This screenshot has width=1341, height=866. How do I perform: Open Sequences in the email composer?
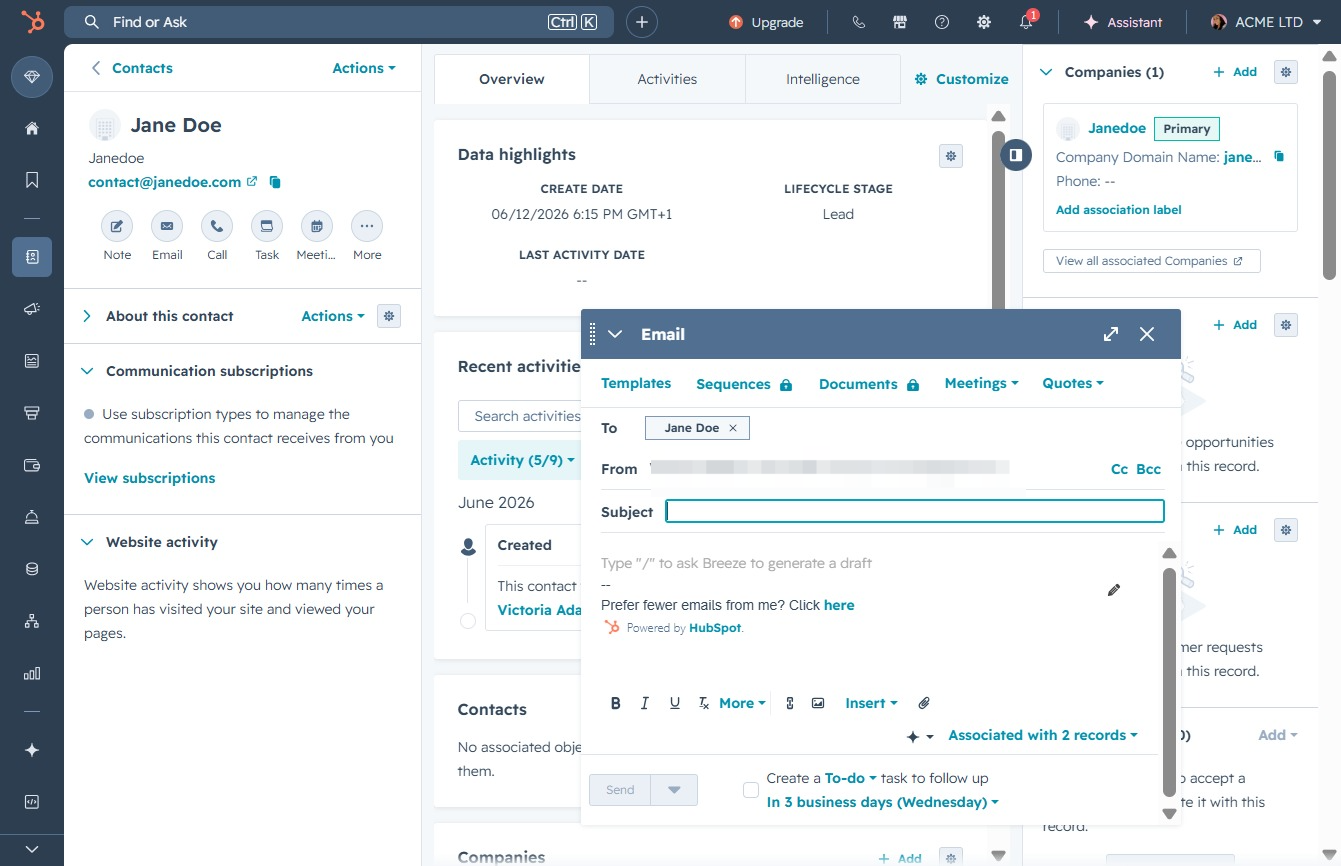pyautogui.click(x=744, y=384)
